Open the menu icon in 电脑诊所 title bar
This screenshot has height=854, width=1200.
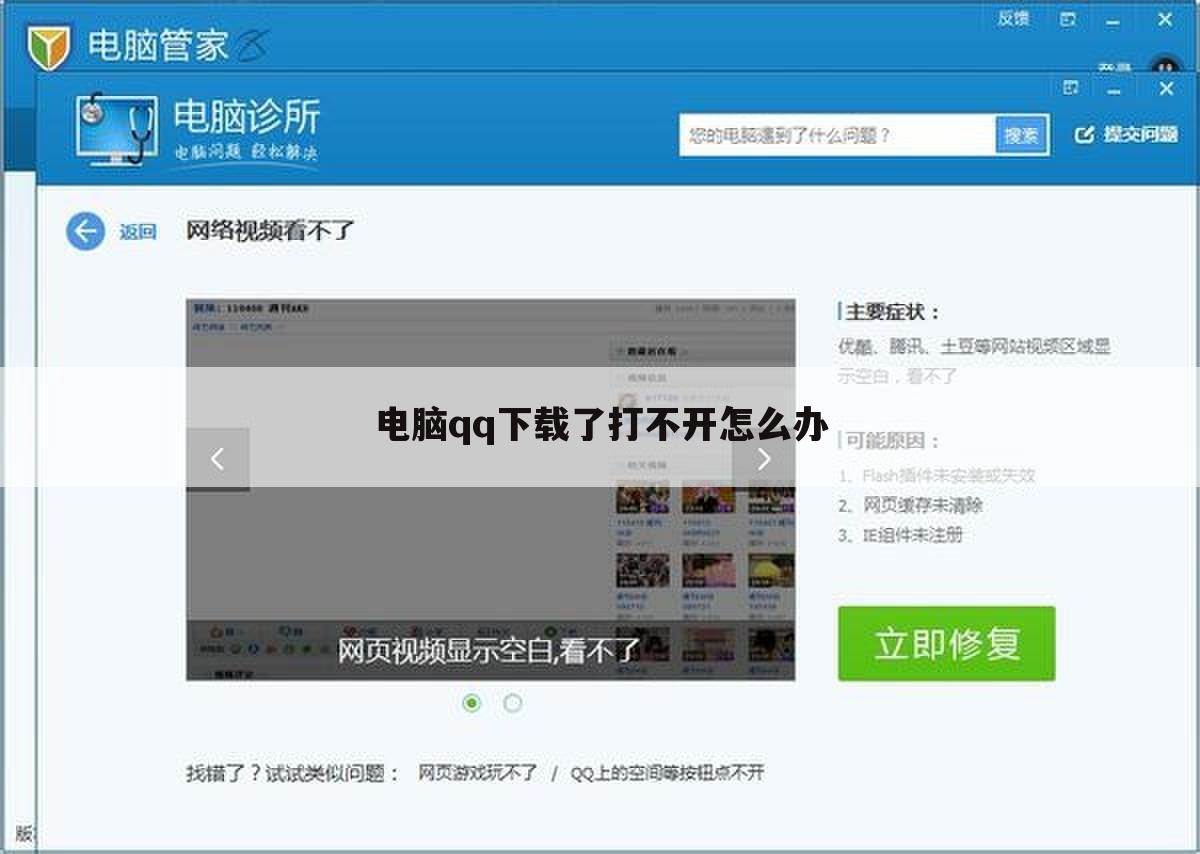click(1071, 88)
